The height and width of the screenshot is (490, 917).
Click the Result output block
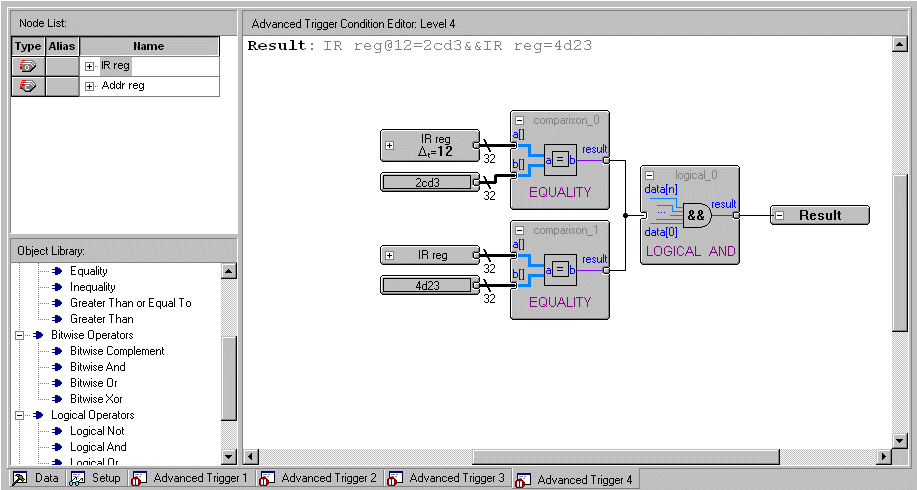(x=819, y=215)
